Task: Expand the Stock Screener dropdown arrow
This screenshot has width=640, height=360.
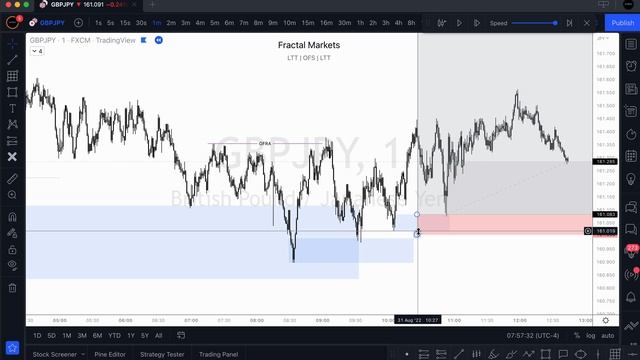Action: (83, 354)
